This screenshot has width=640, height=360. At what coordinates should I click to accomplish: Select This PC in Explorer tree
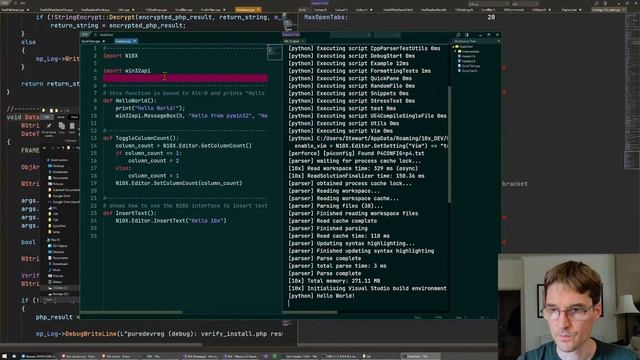[x=53, y=240]
